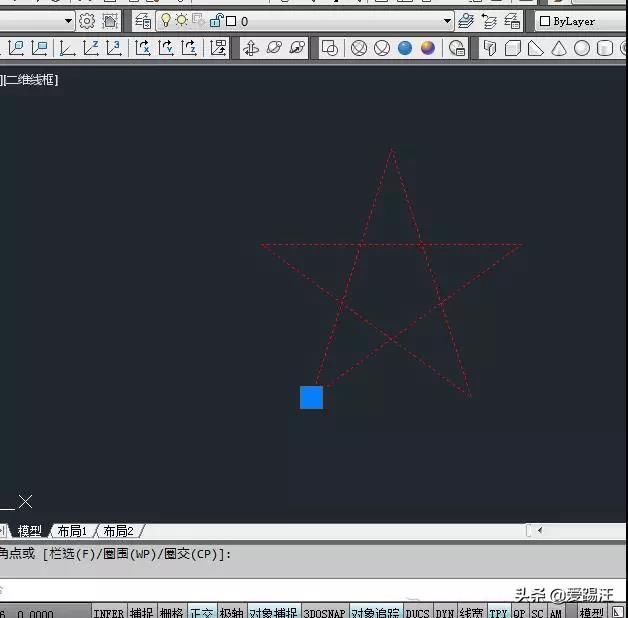
Task: Open Workspace Settings gear icon
Action: pyautogui.click(x=87, y=21)
